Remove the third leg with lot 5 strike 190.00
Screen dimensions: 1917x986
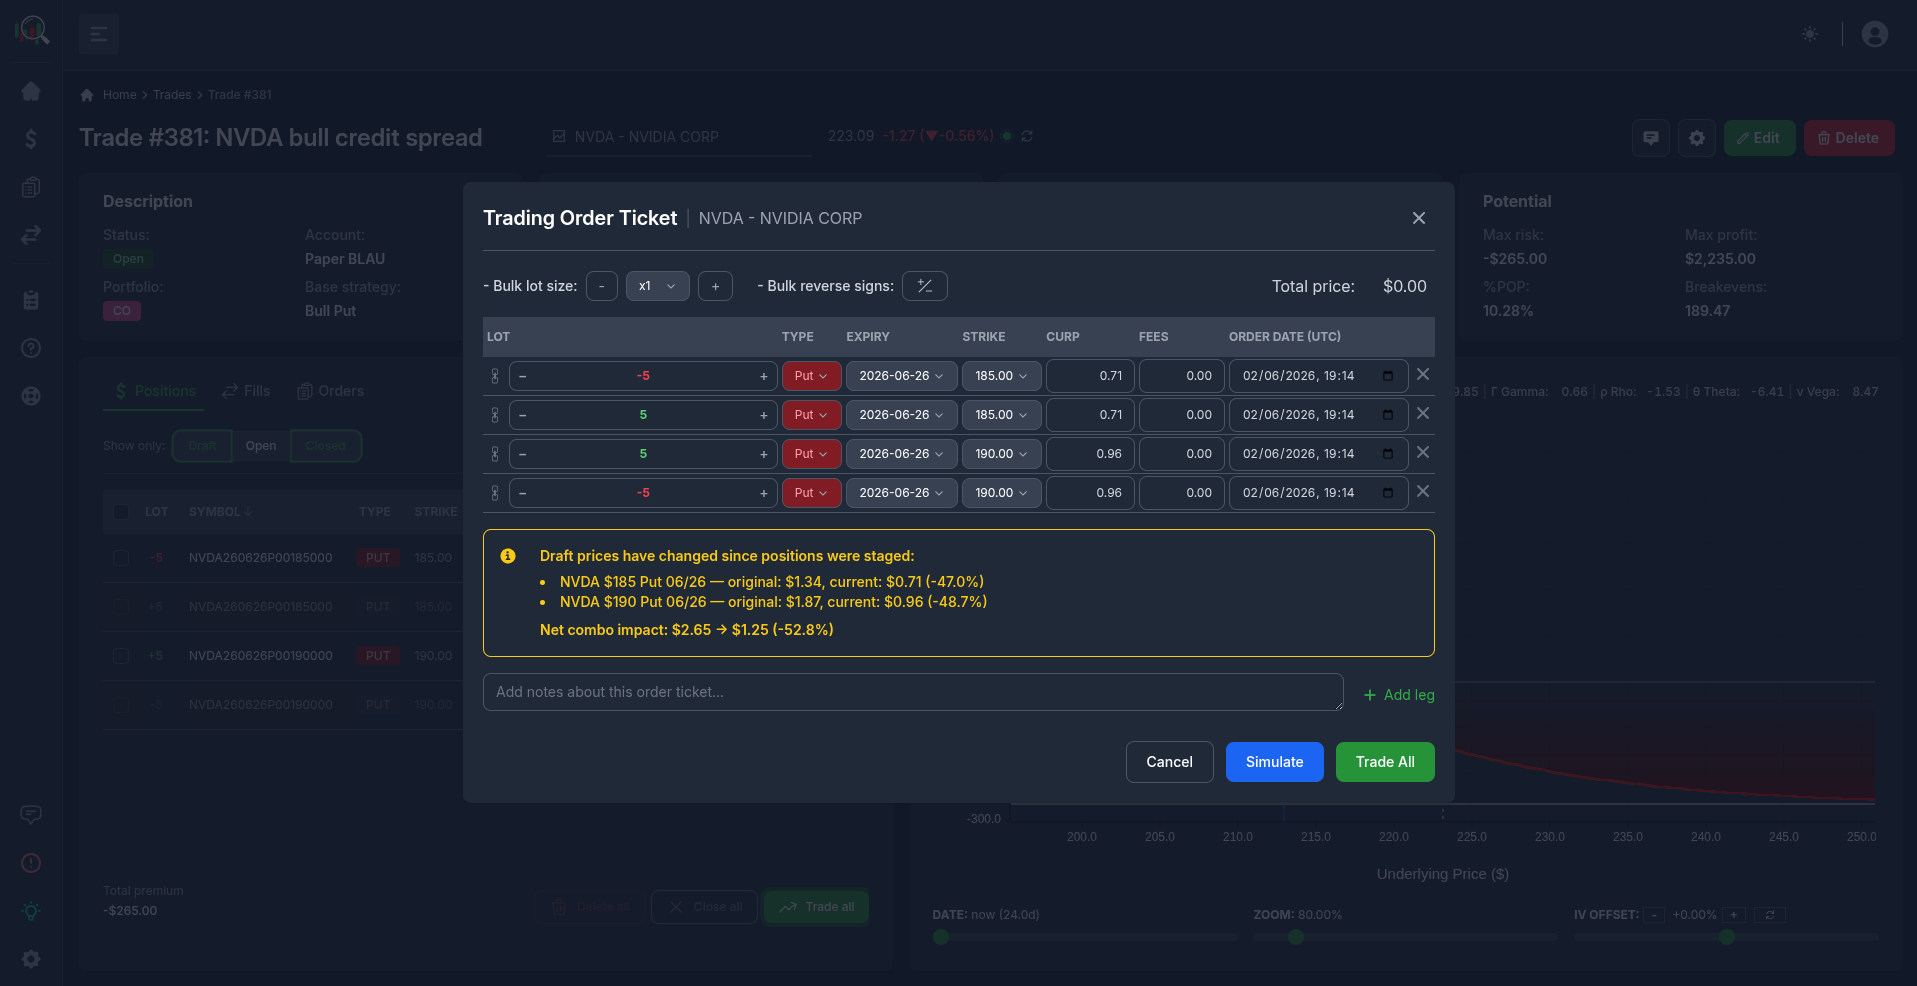[1423, 453]
